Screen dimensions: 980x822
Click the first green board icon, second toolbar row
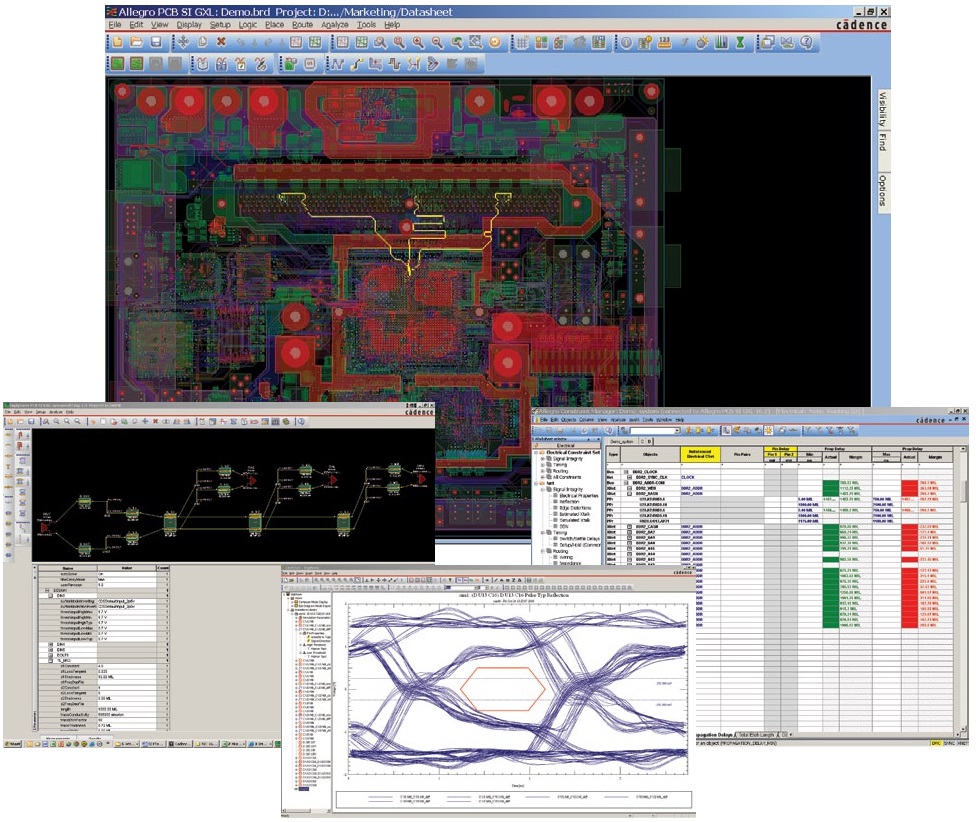point(117,63)
